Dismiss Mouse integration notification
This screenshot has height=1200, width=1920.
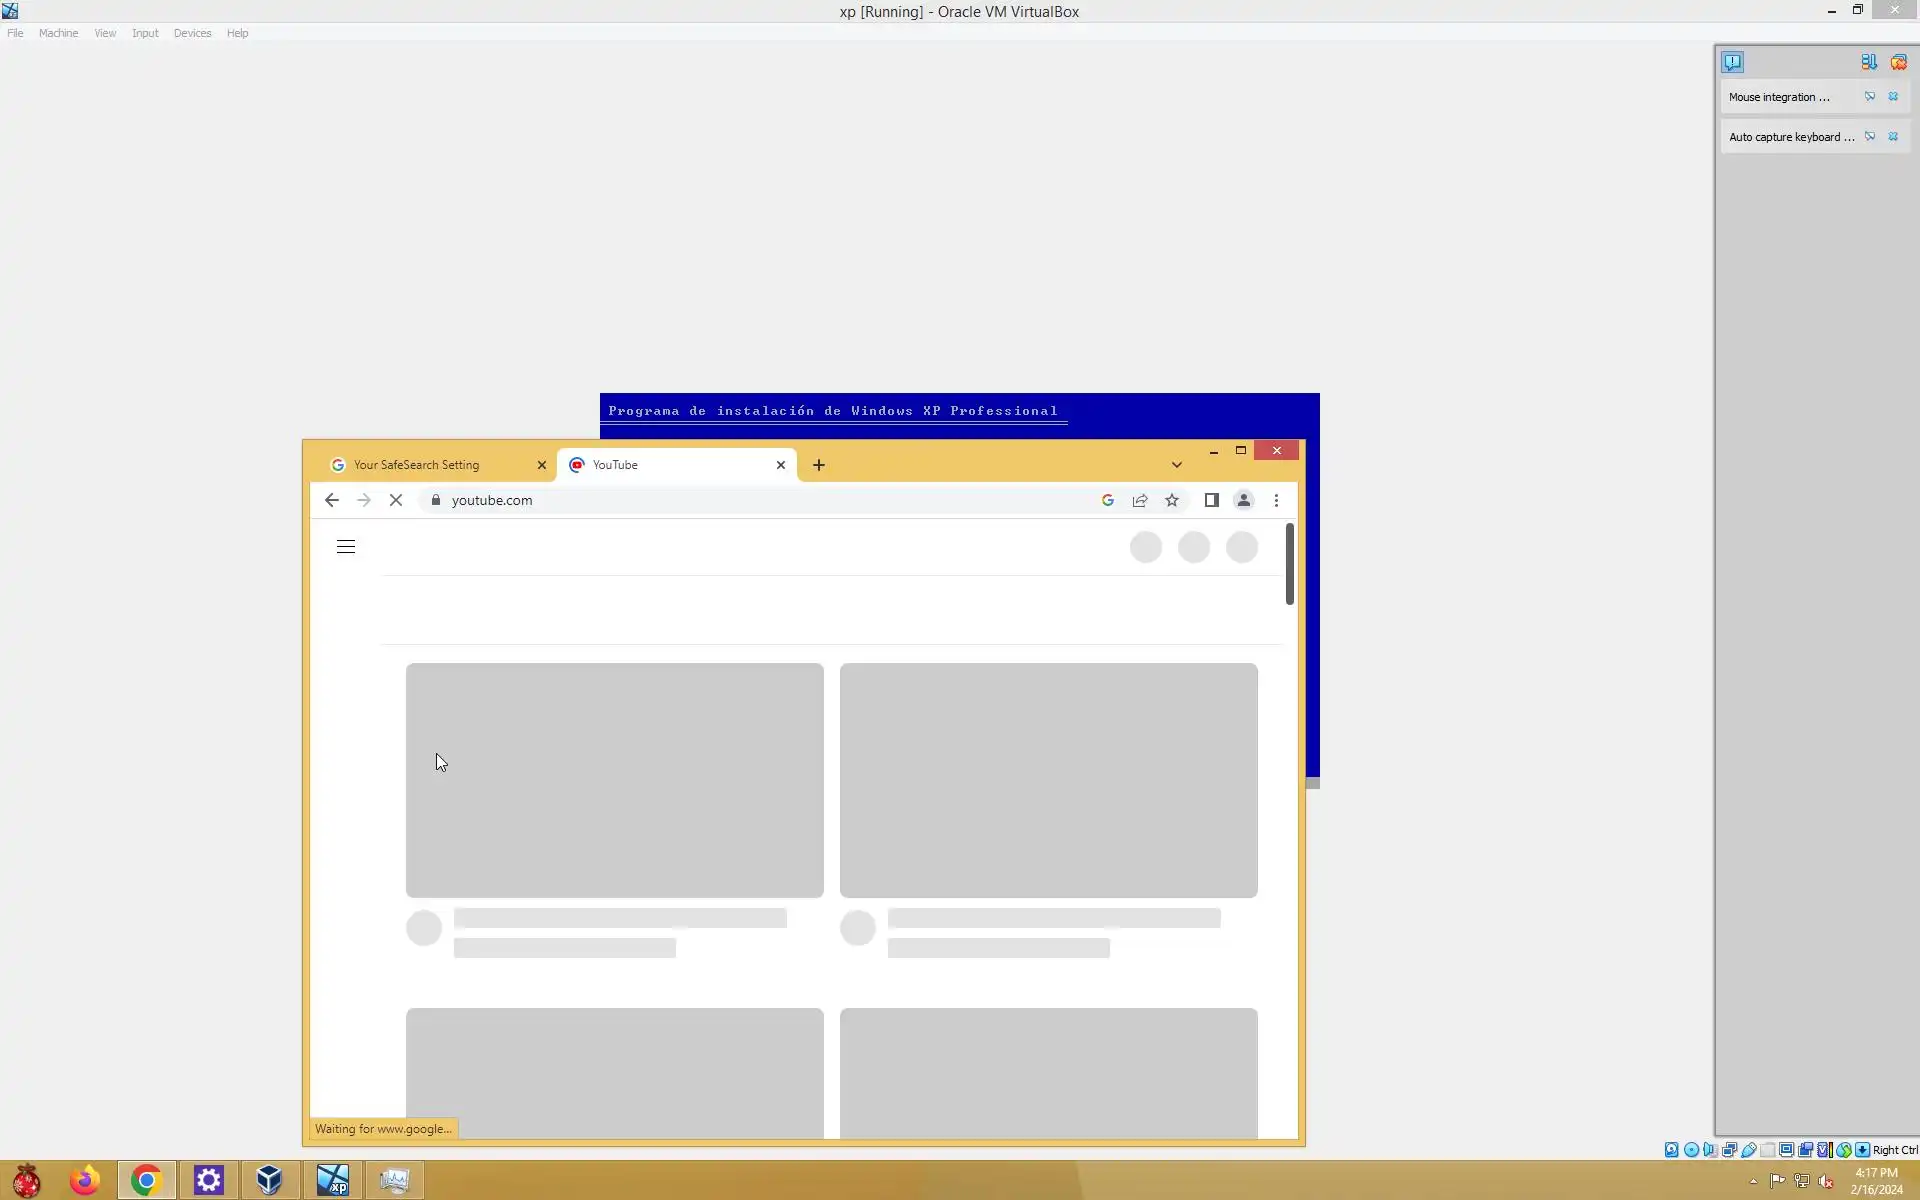(x=1893, y=97)
